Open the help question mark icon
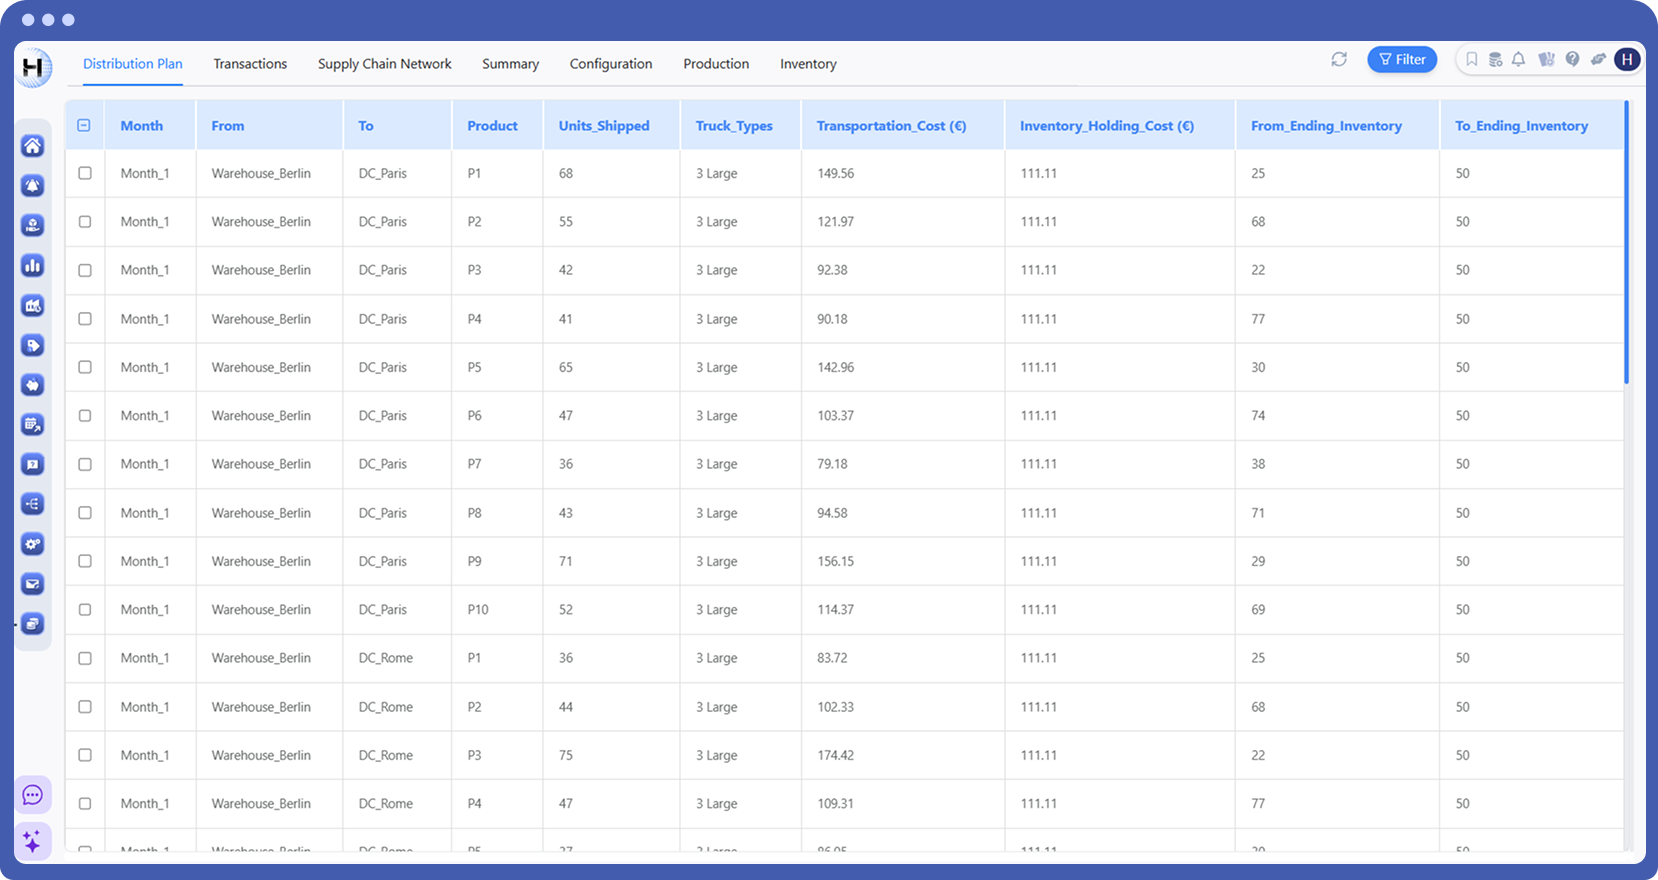Viewport: 1658px width, 880px height. point(1572,60)
